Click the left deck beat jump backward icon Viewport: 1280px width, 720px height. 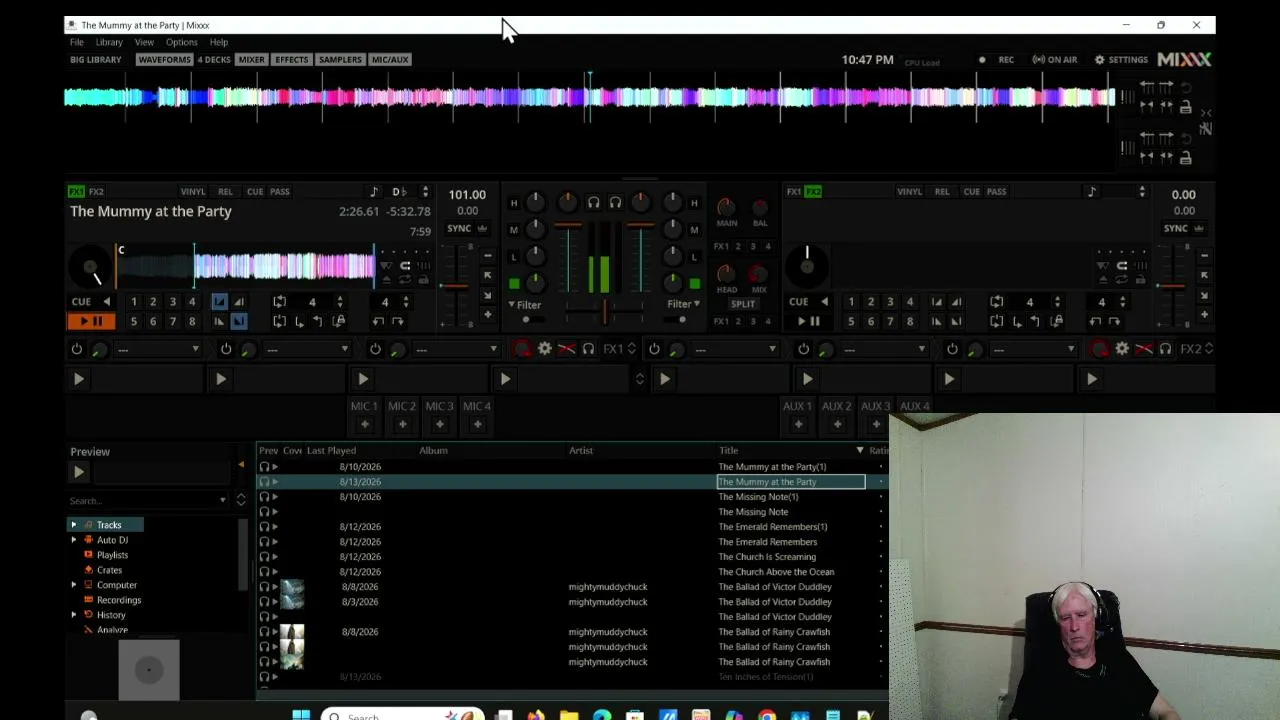pos(378,321)
